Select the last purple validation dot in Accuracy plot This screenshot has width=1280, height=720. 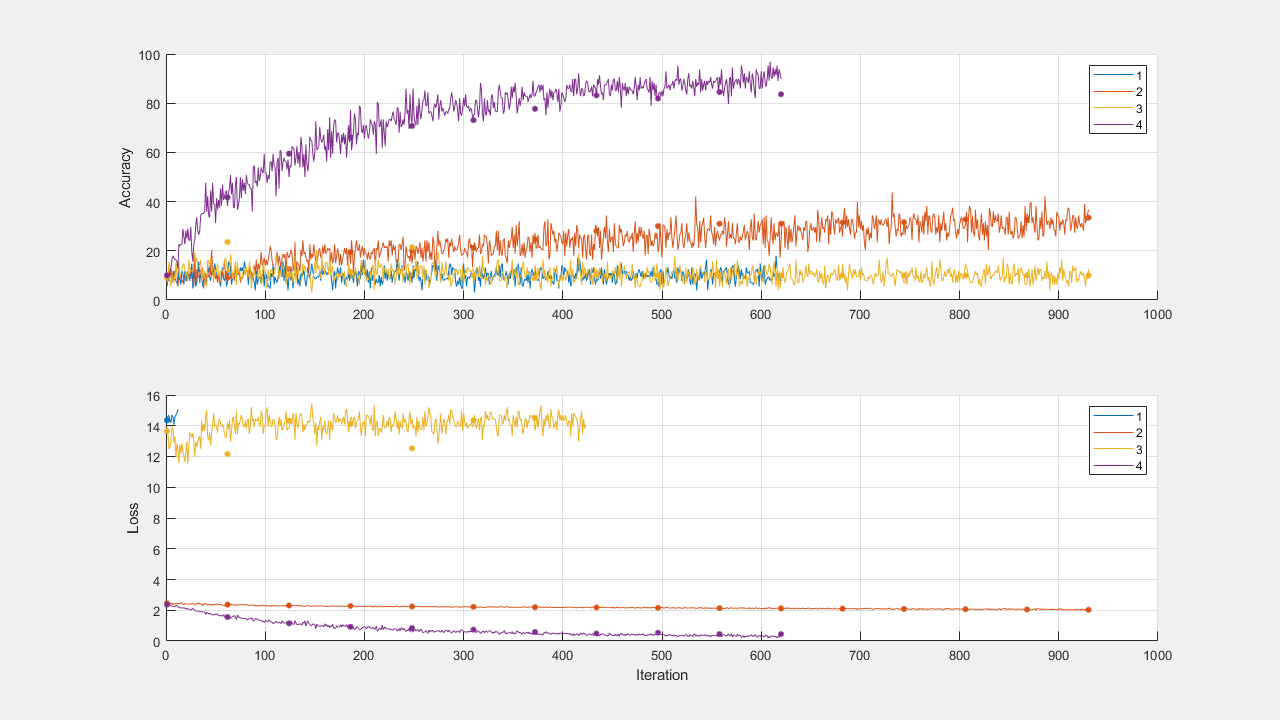(781, 94)
